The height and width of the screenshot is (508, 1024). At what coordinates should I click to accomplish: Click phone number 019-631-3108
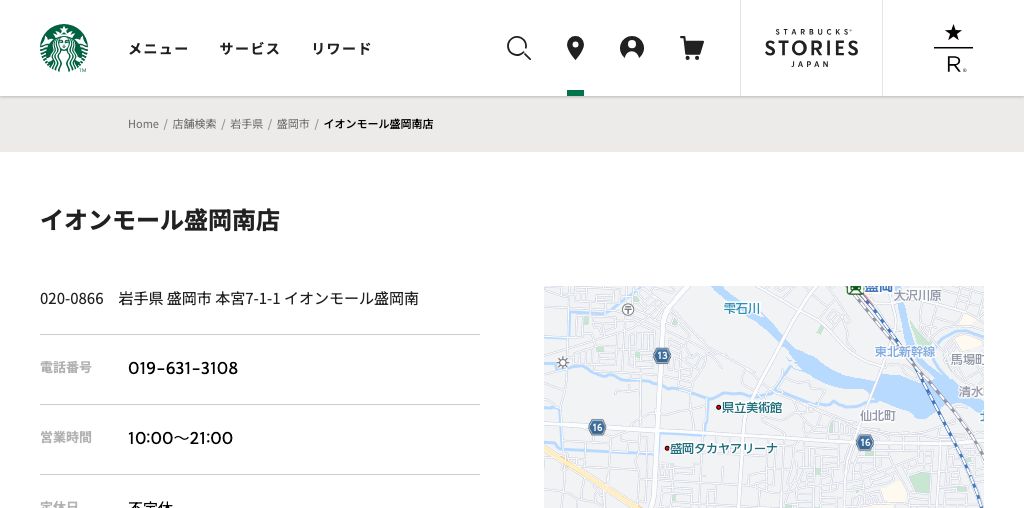[x=183, y=368]
